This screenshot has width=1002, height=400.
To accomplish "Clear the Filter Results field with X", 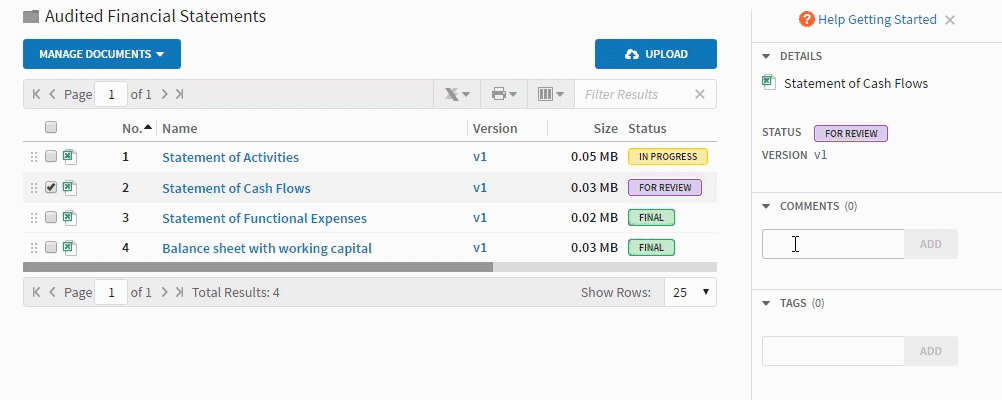I will 700,94.
